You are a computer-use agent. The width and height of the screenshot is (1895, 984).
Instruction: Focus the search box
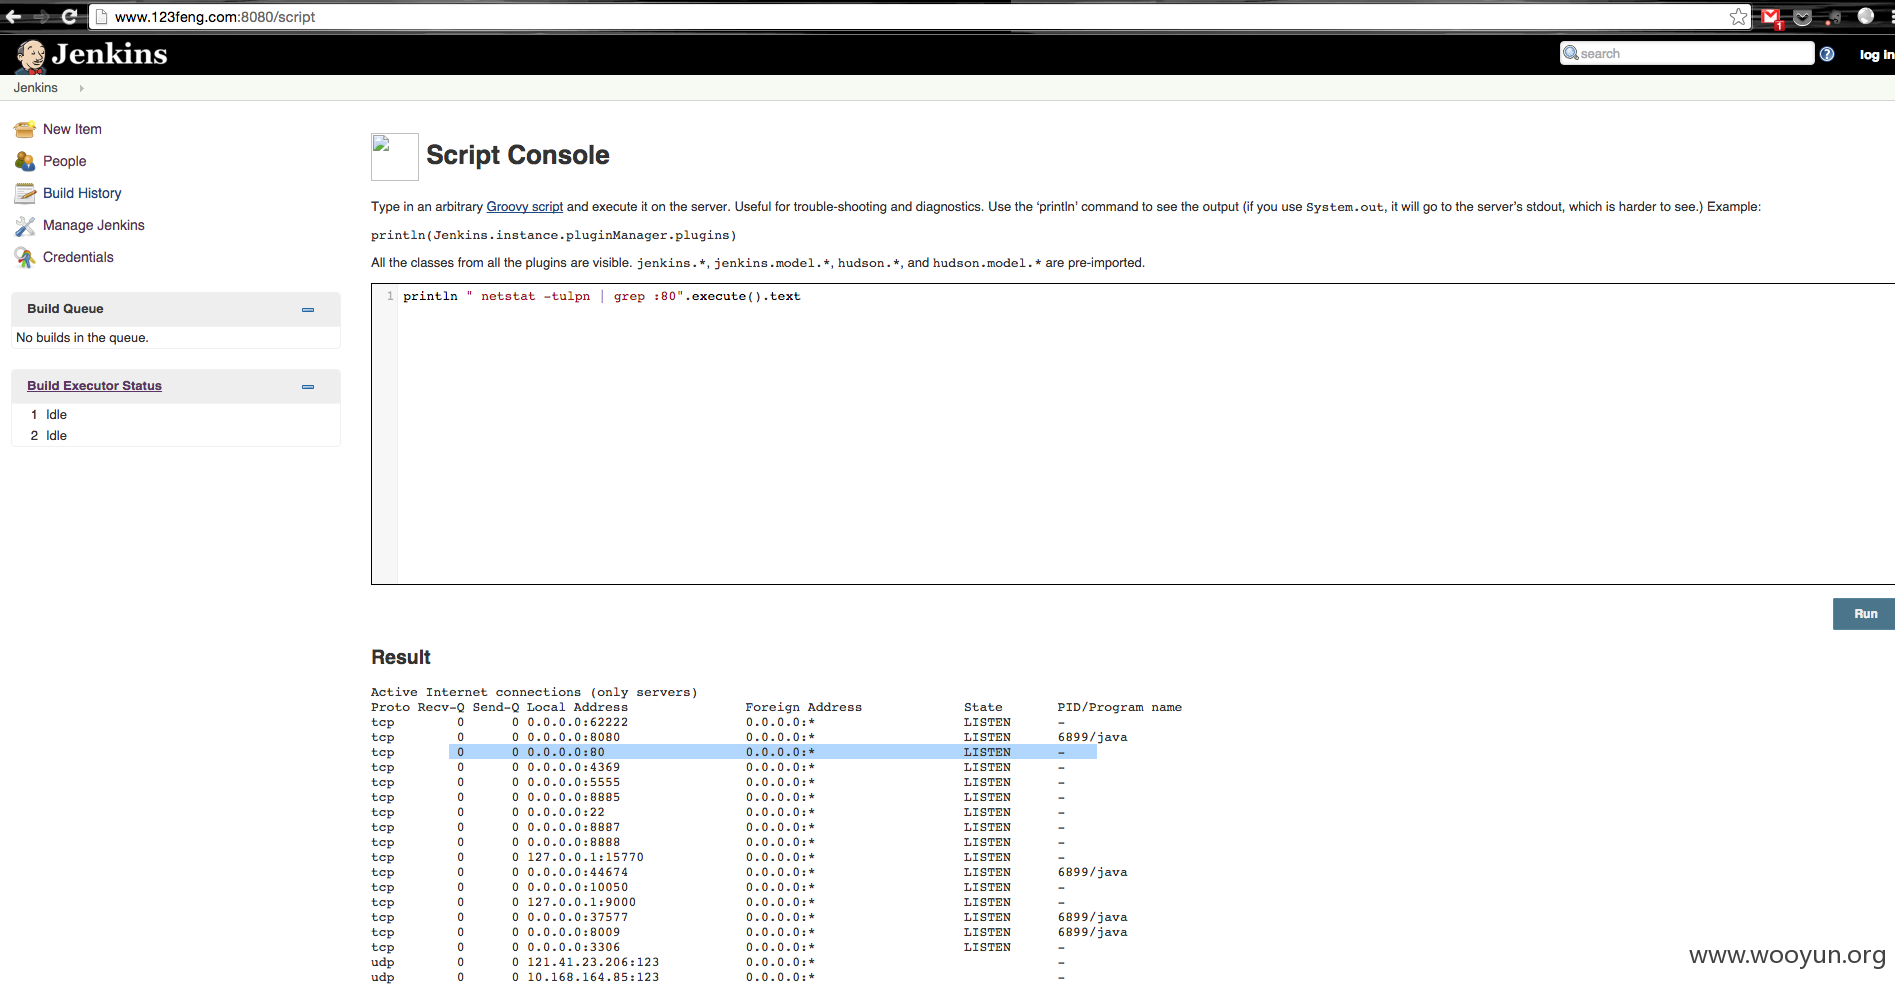click(1687, 53)
